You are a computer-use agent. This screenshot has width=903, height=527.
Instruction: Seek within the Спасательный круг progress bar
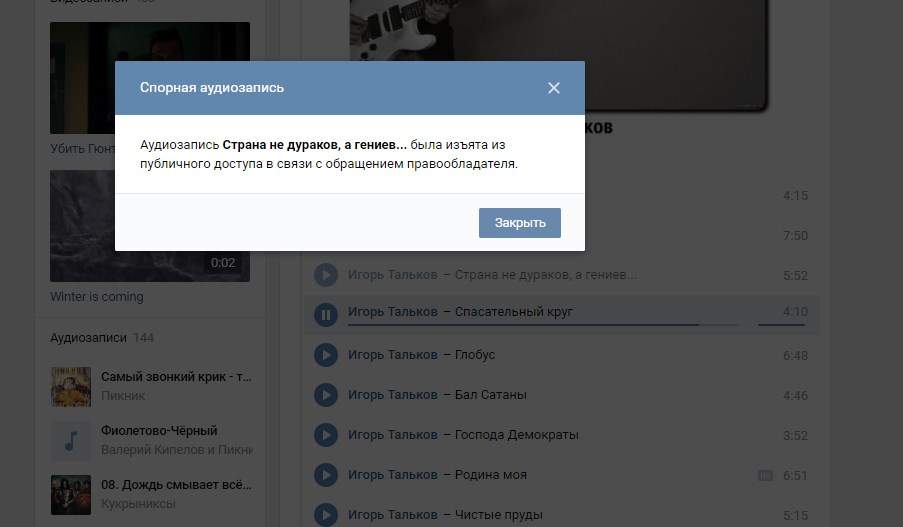point(543,325)
